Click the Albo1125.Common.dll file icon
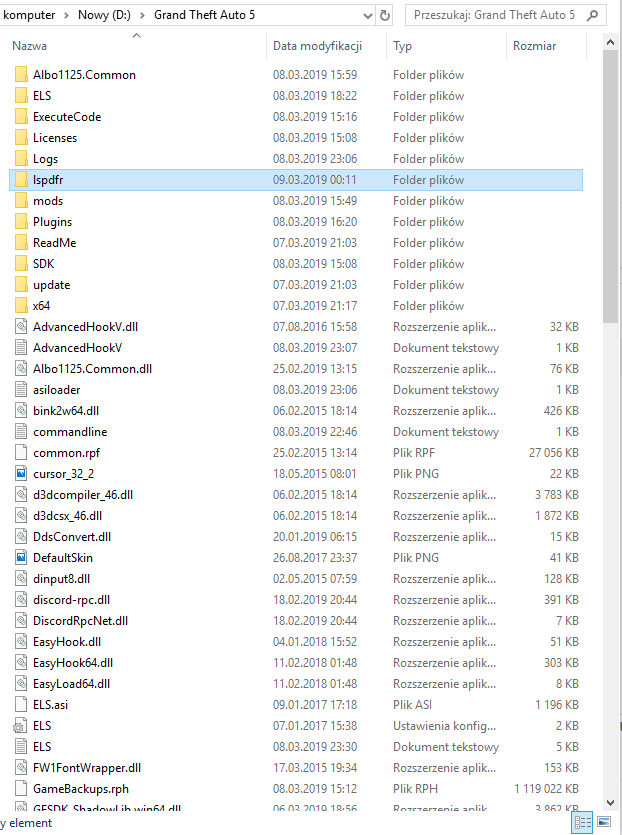This screenshot has height=835, width=622. tap(21, 369)
